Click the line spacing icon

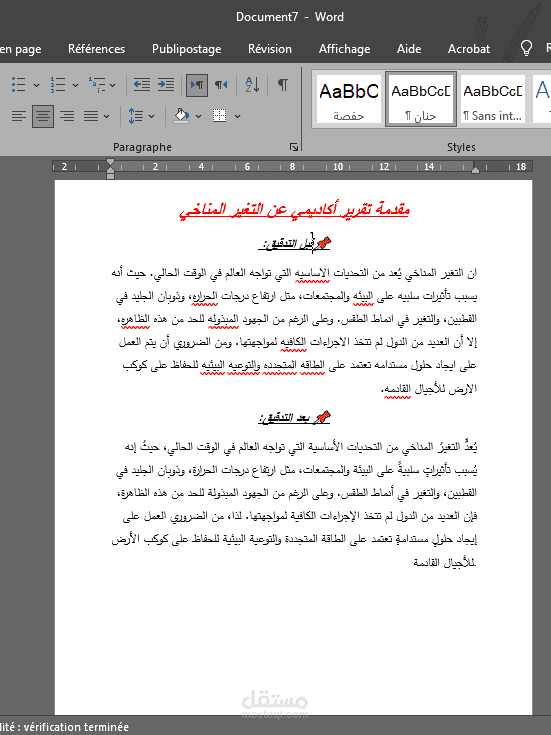pos(136,116)
